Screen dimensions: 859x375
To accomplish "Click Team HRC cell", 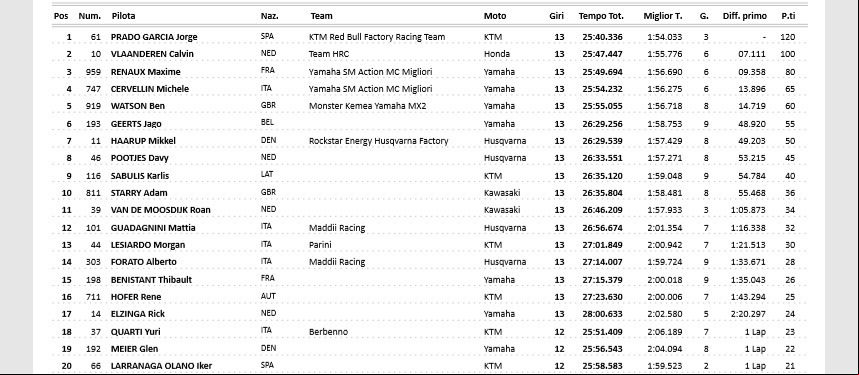I will pos(329,54).
